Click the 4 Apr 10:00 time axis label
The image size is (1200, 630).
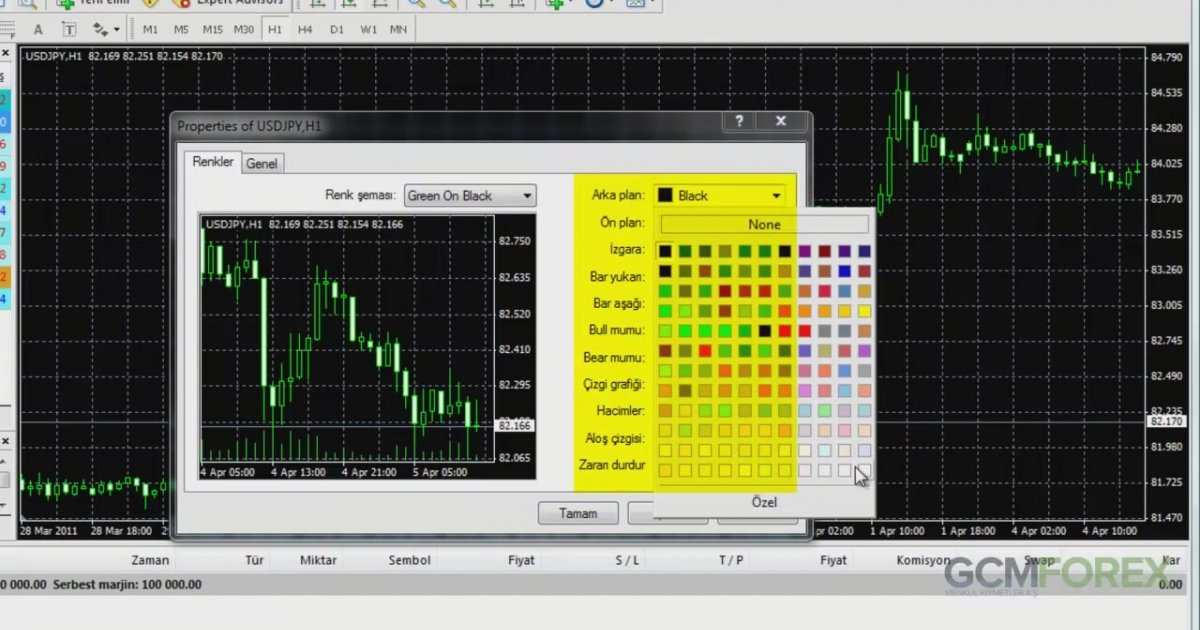point(1109,531)
